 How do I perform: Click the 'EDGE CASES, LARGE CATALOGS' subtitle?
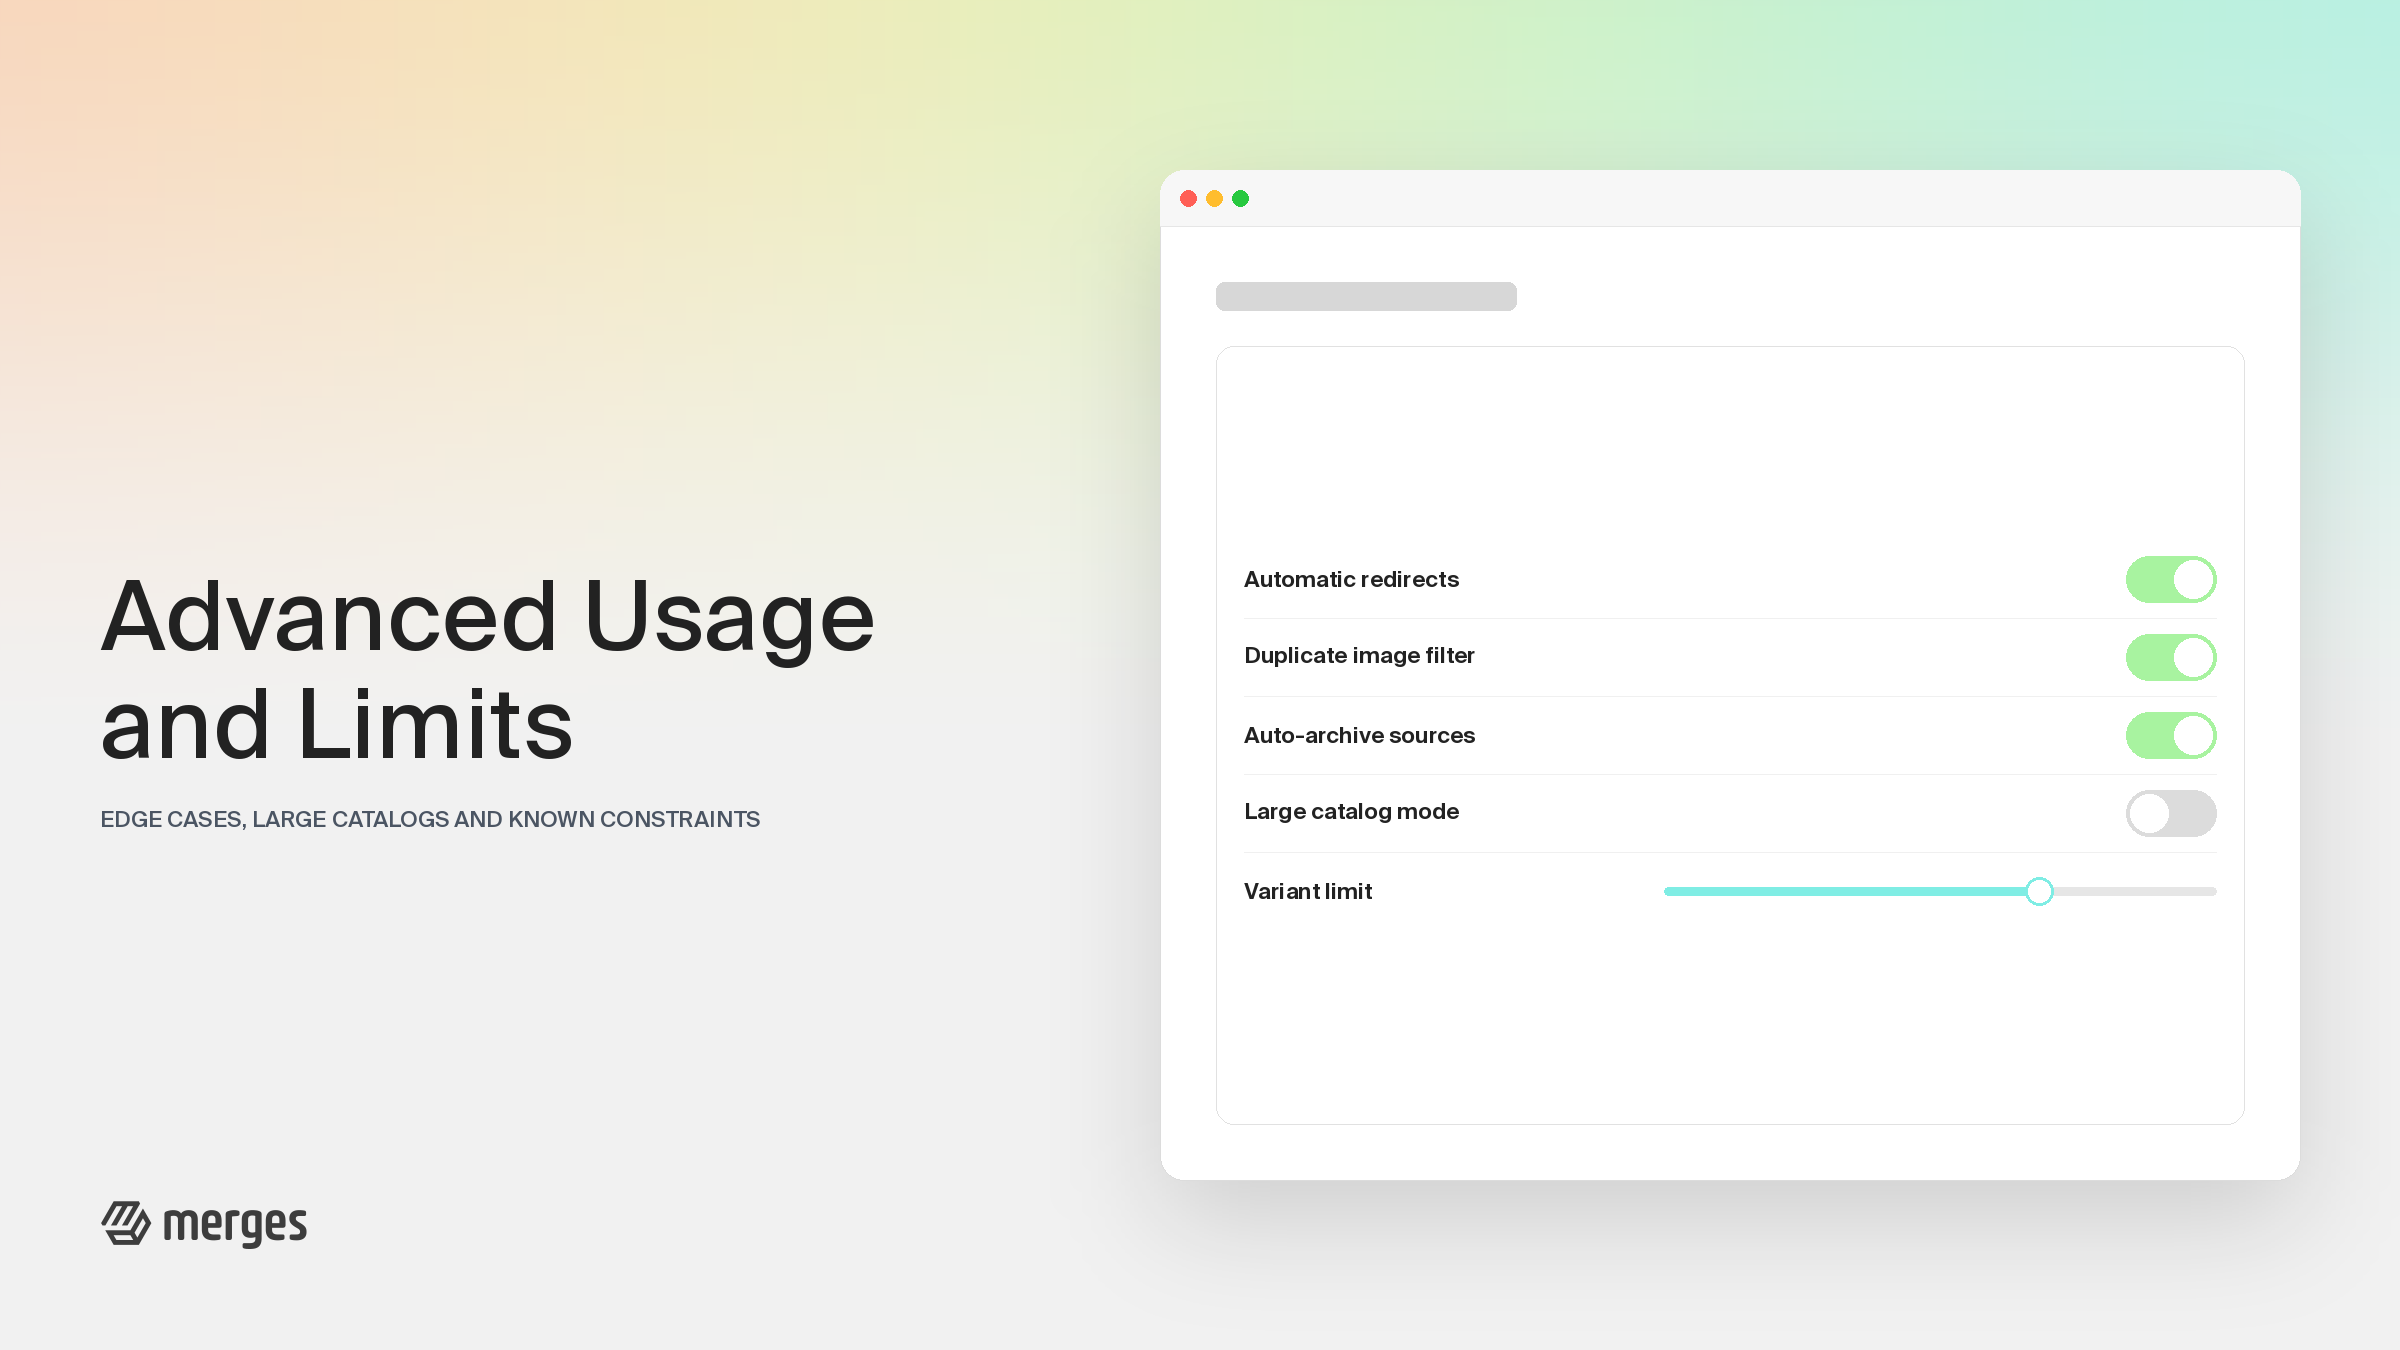(430, 820)
